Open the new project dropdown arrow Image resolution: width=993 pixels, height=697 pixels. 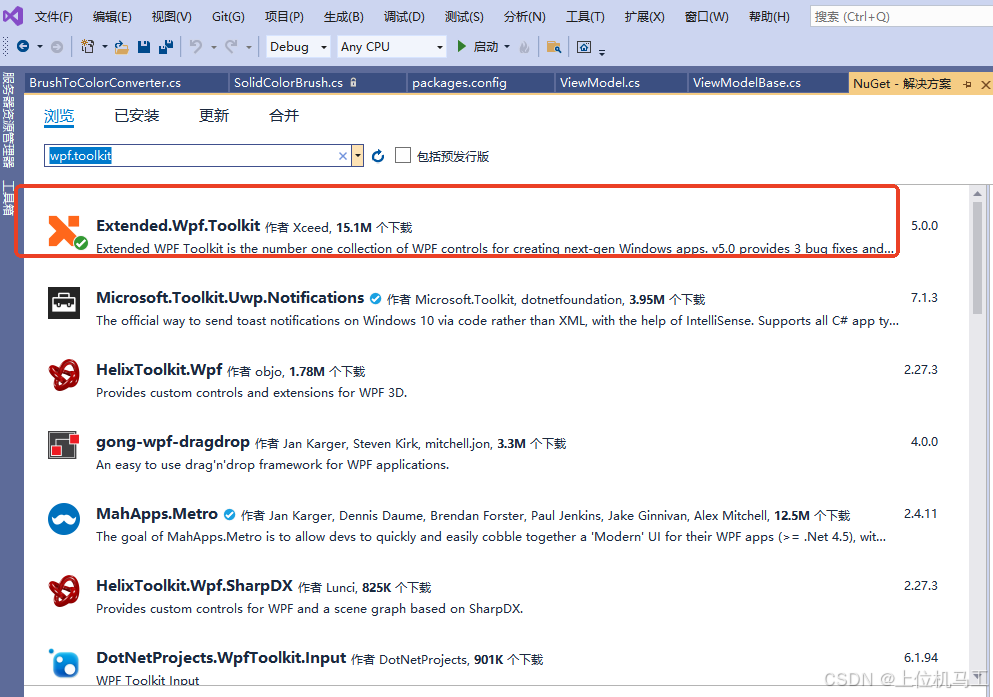point(104,47)
